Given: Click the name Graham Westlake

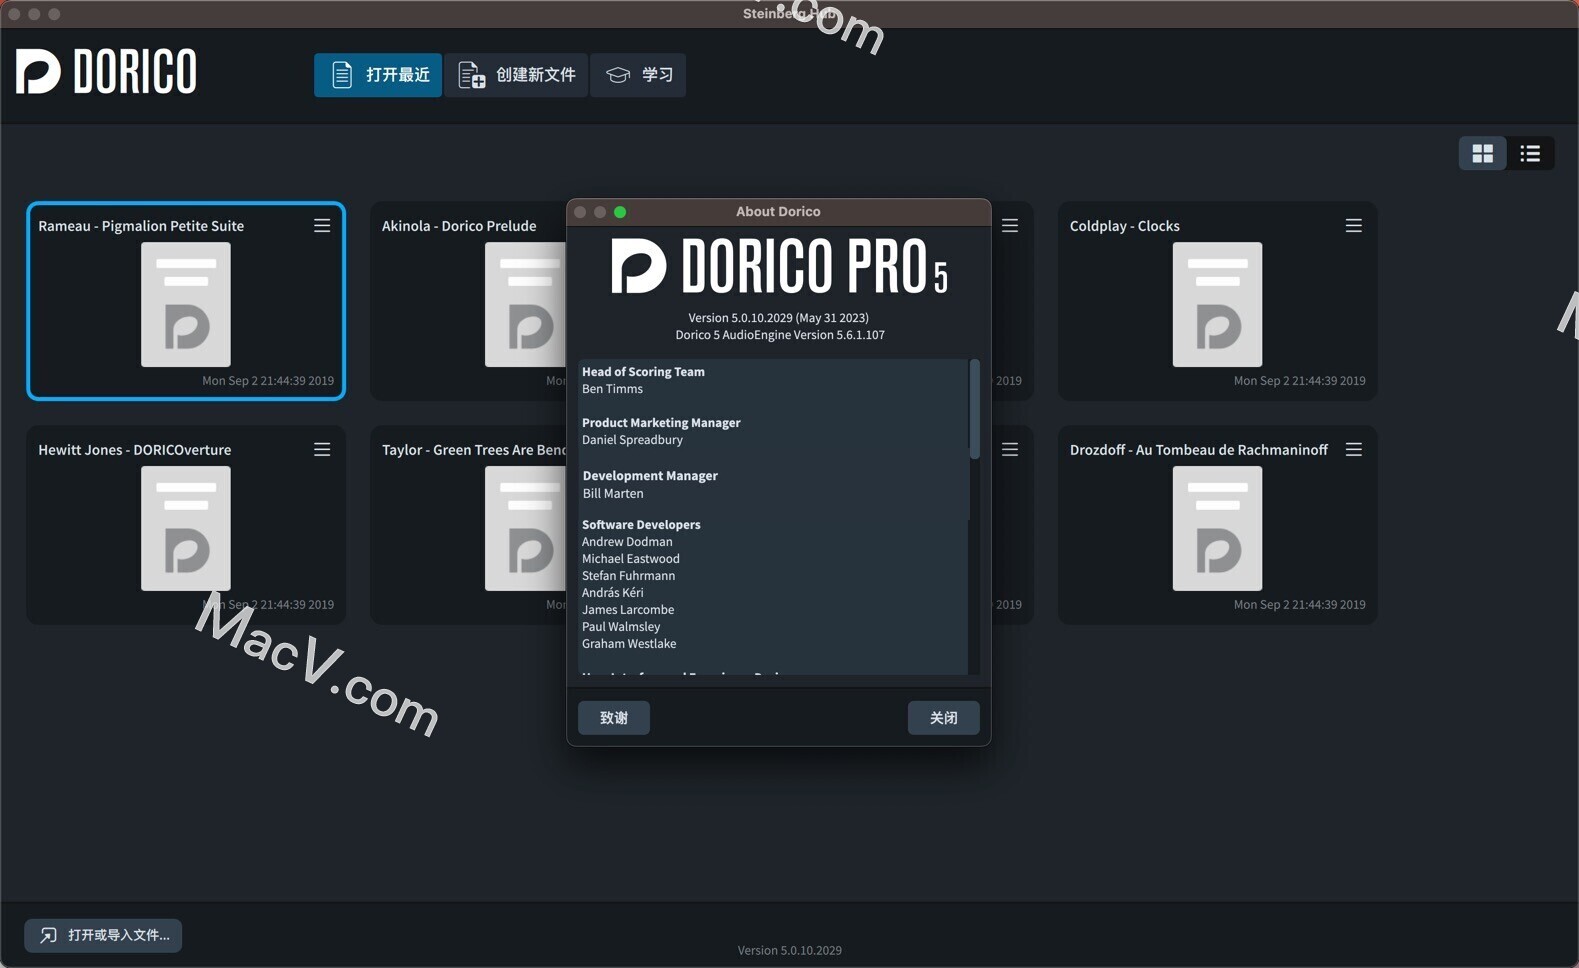Looking at the screenshot, I should click(629, 644).
